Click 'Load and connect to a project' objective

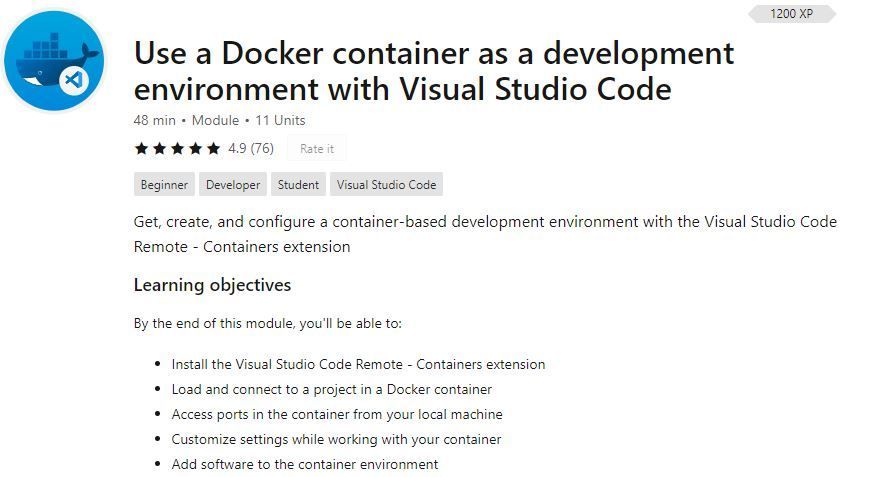[x=331, y=389]
